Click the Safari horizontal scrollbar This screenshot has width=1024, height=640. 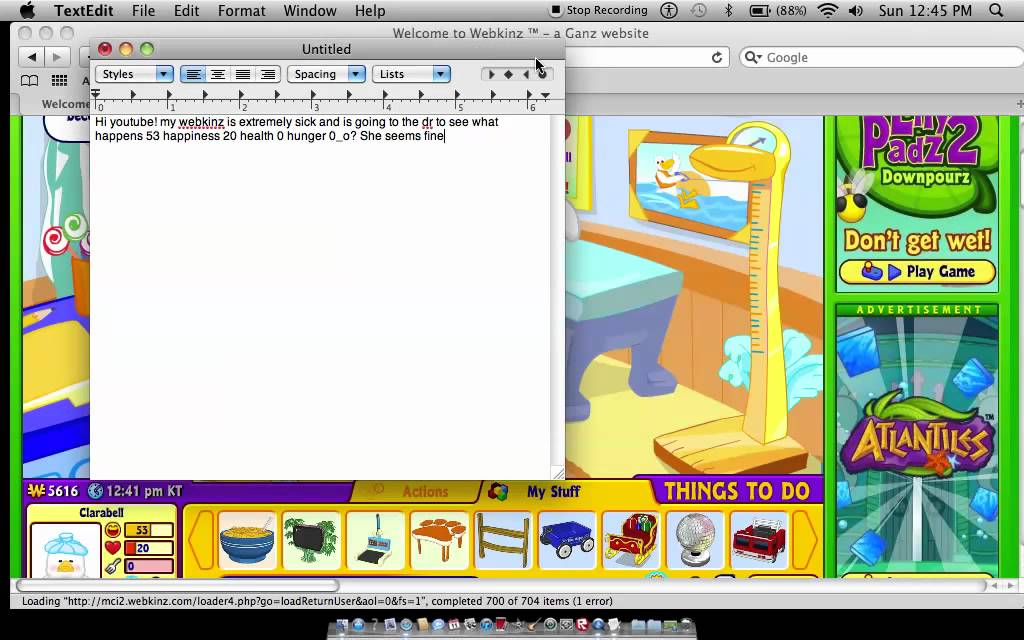click(x=178, y=585)
